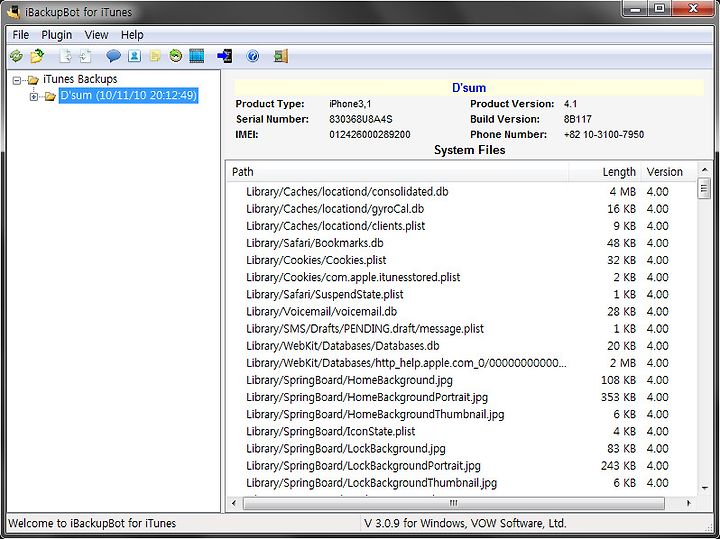Open Notes viewer with yellow note icon
720x539 pixels.
(155, 56)
